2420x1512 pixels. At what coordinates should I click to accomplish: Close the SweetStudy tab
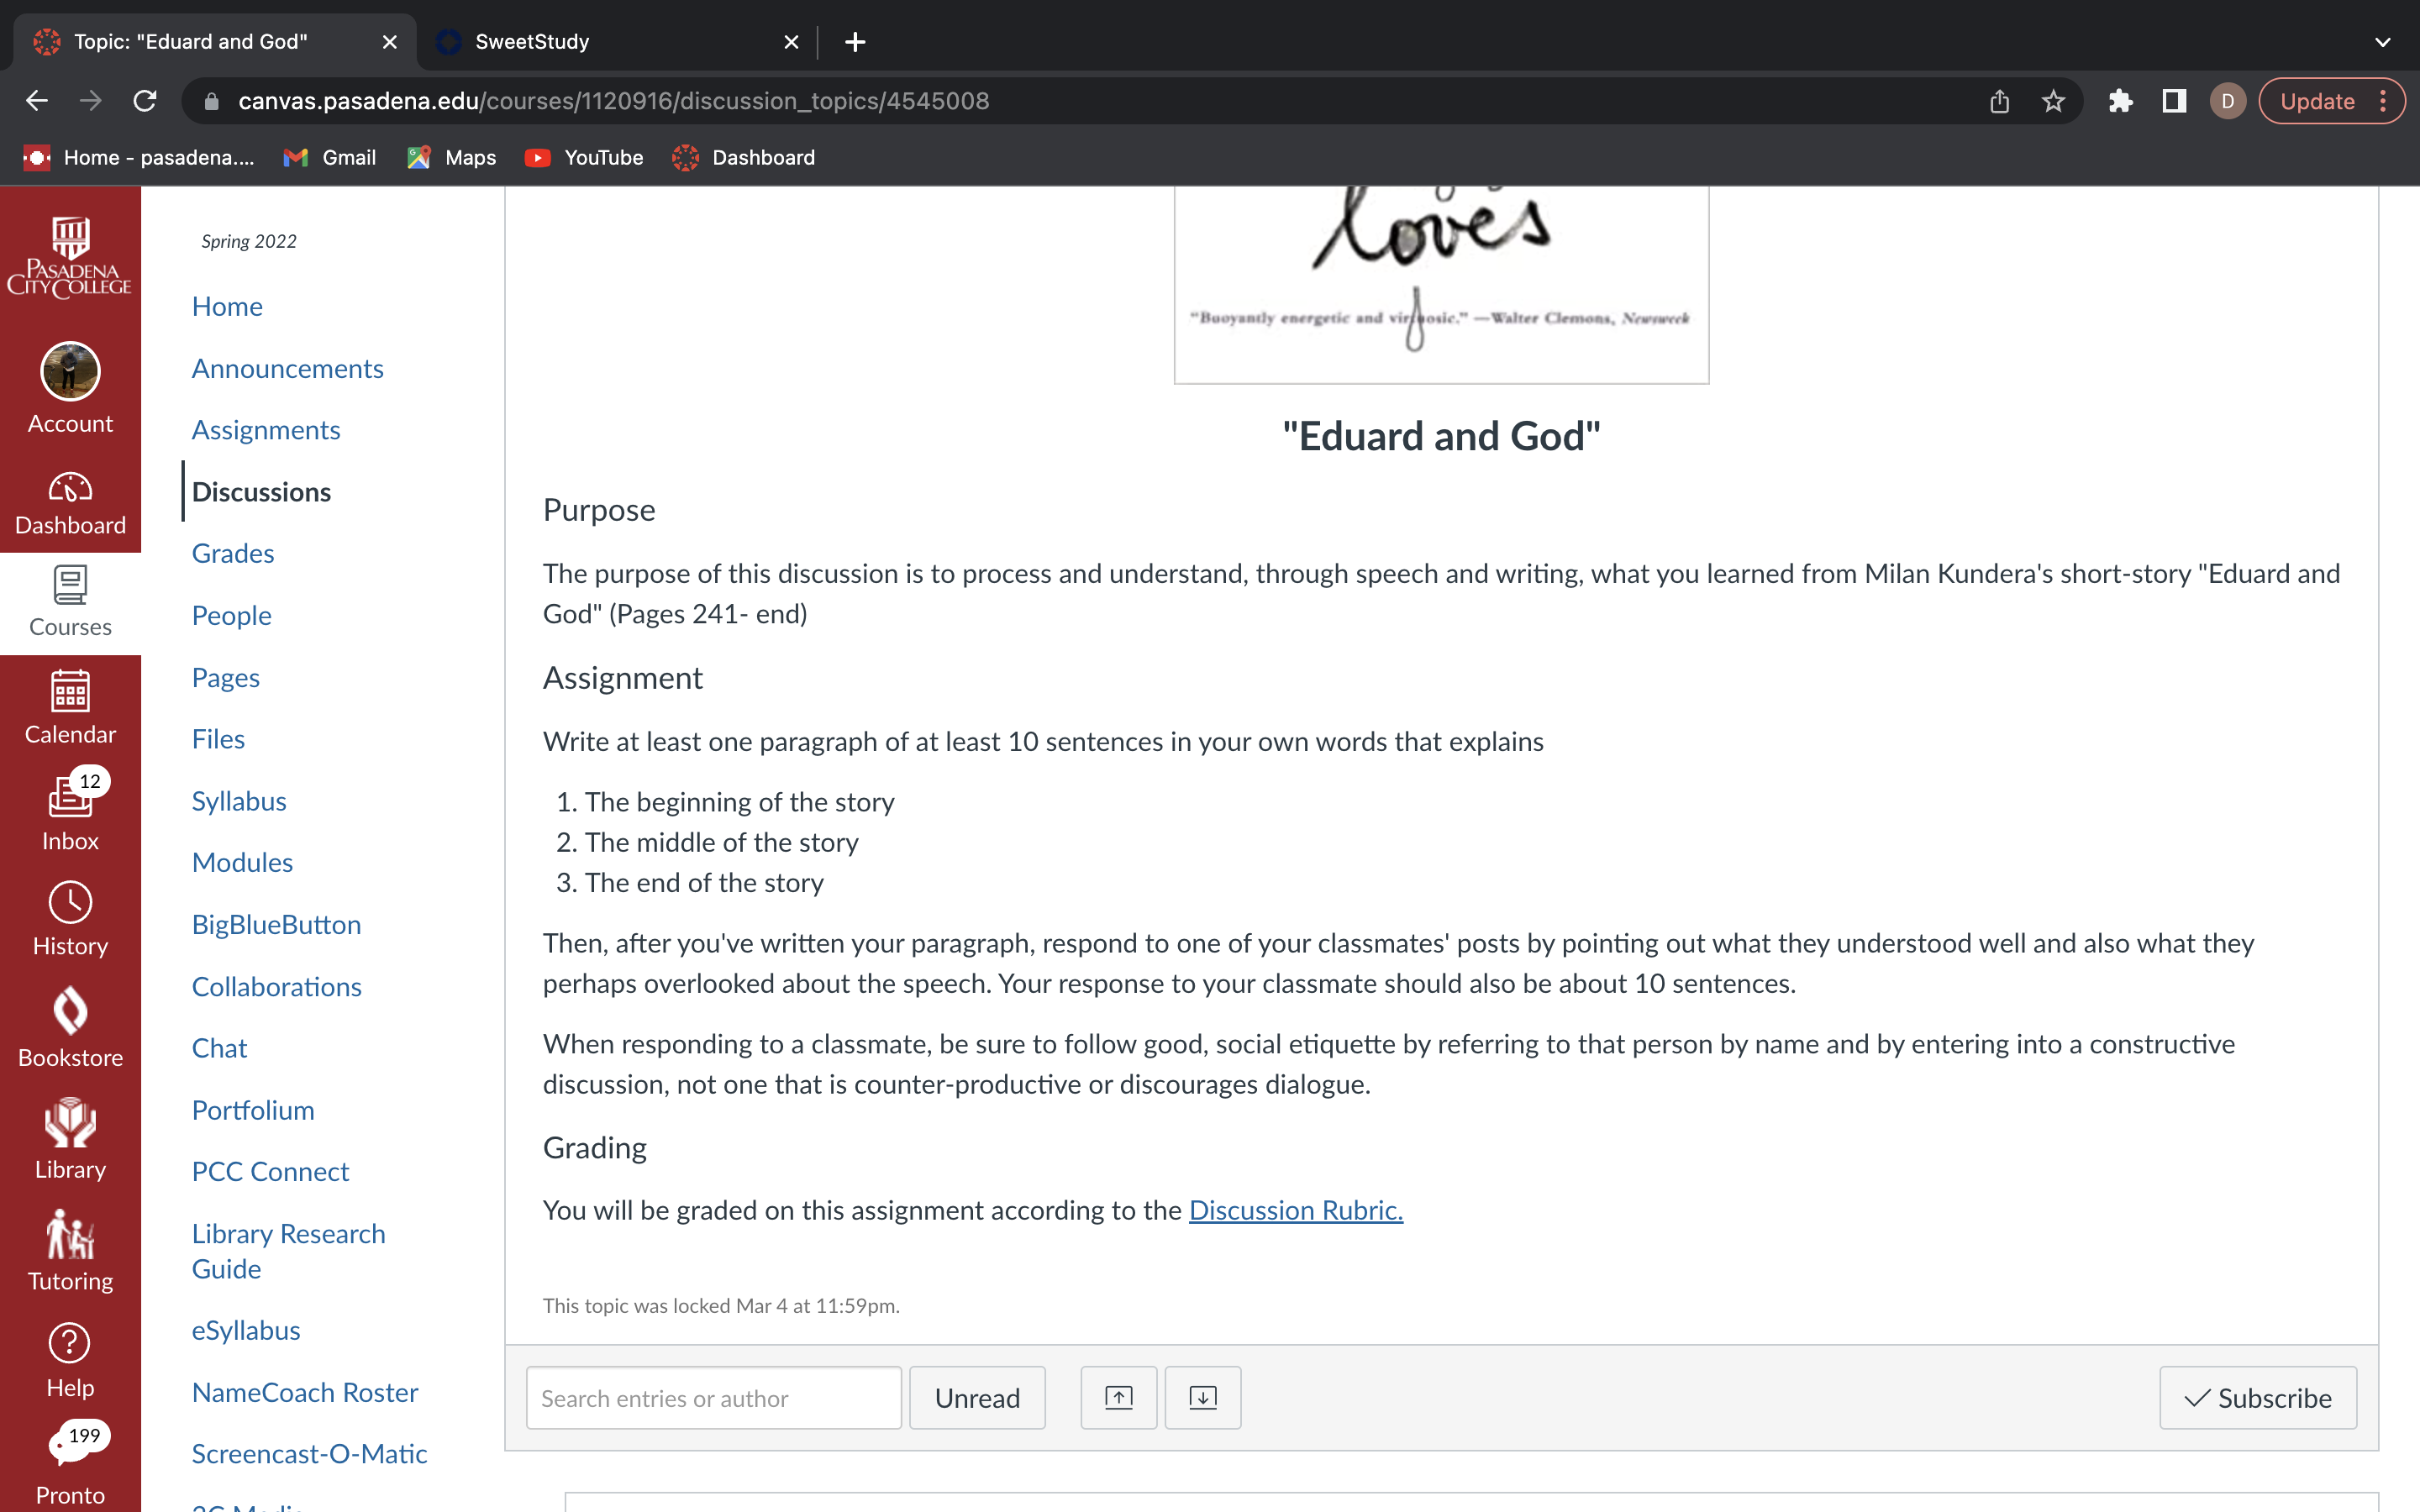click(x=791, y=42)
